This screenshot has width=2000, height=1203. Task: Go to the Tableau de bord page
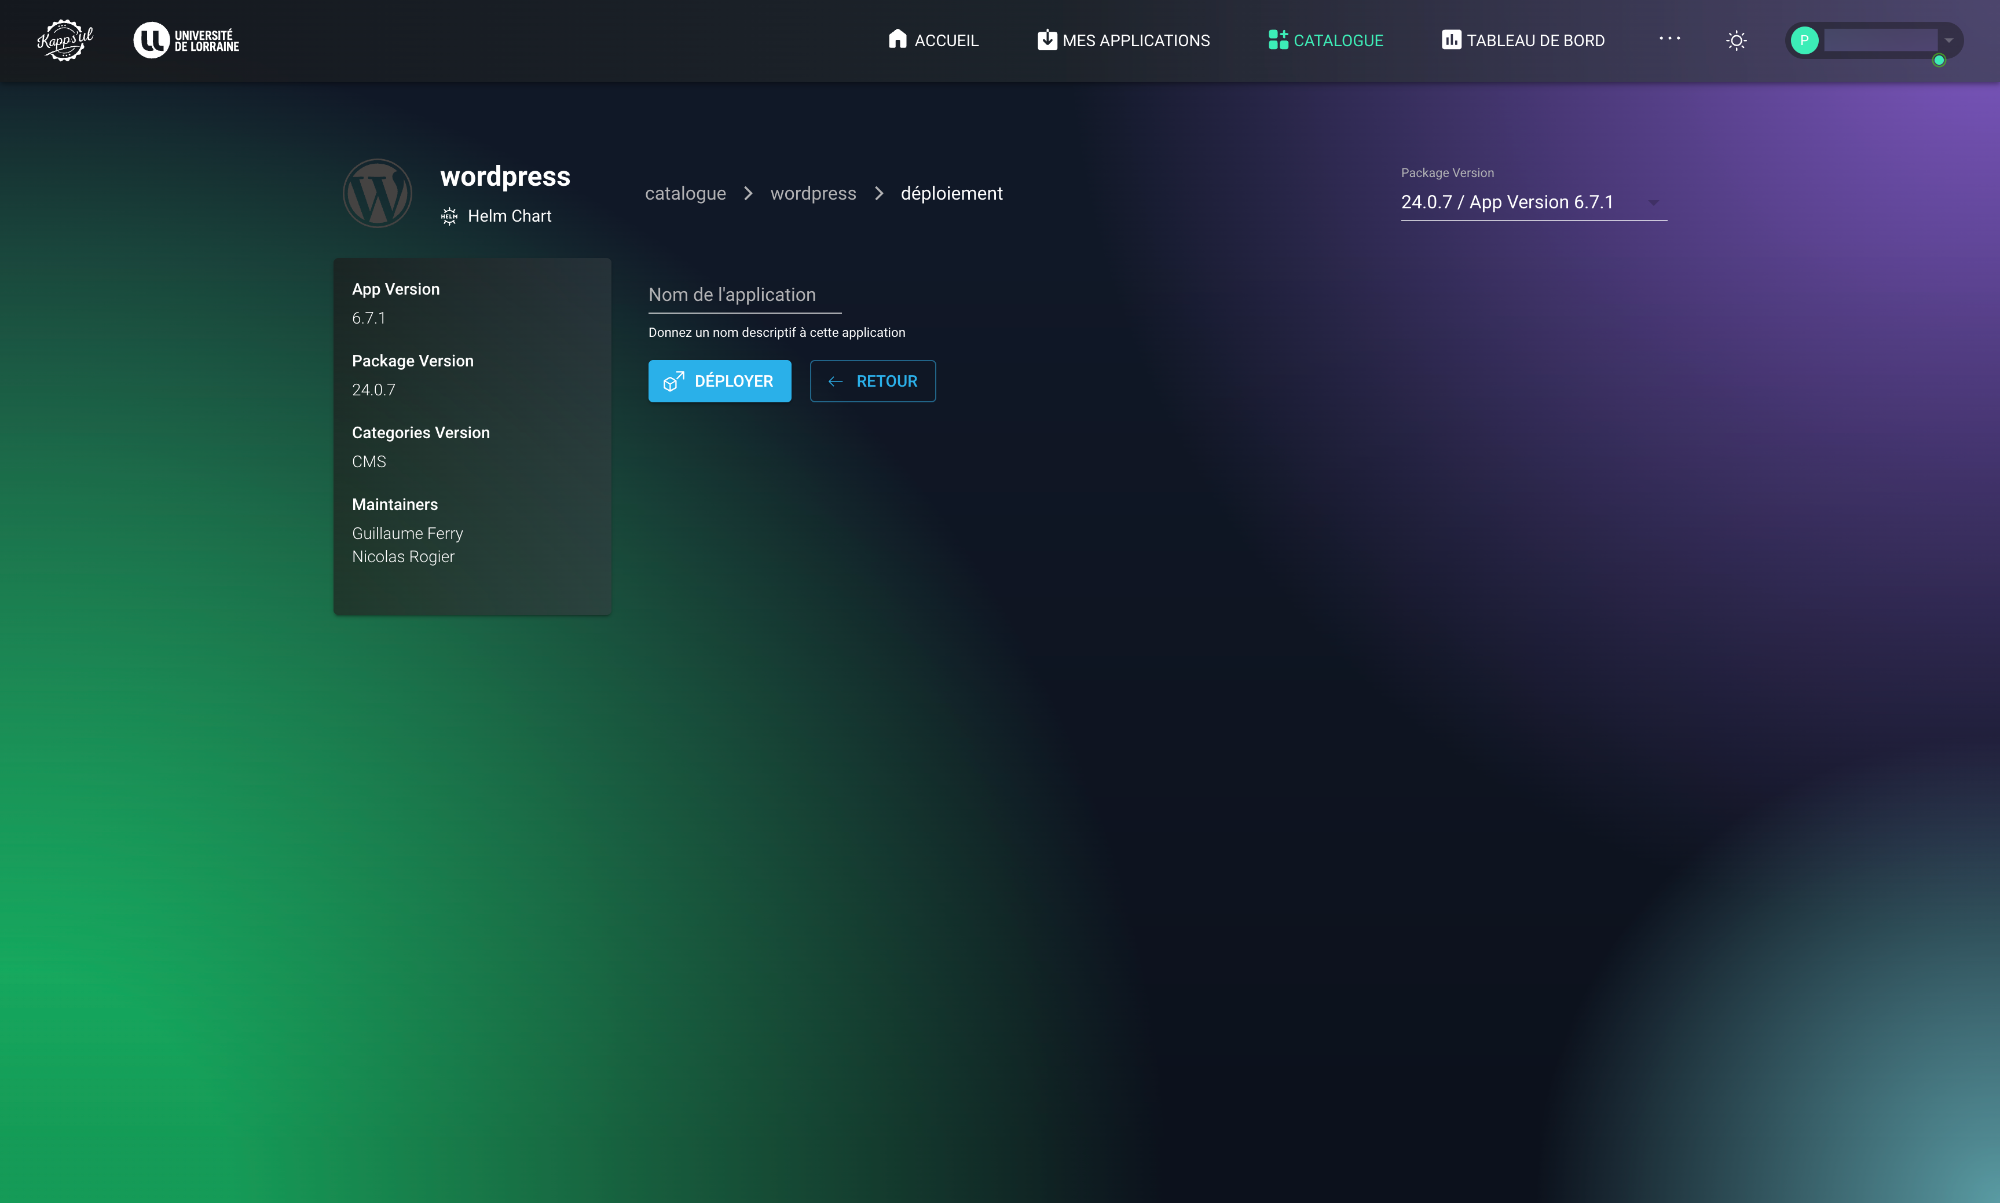click(1534, 40)
